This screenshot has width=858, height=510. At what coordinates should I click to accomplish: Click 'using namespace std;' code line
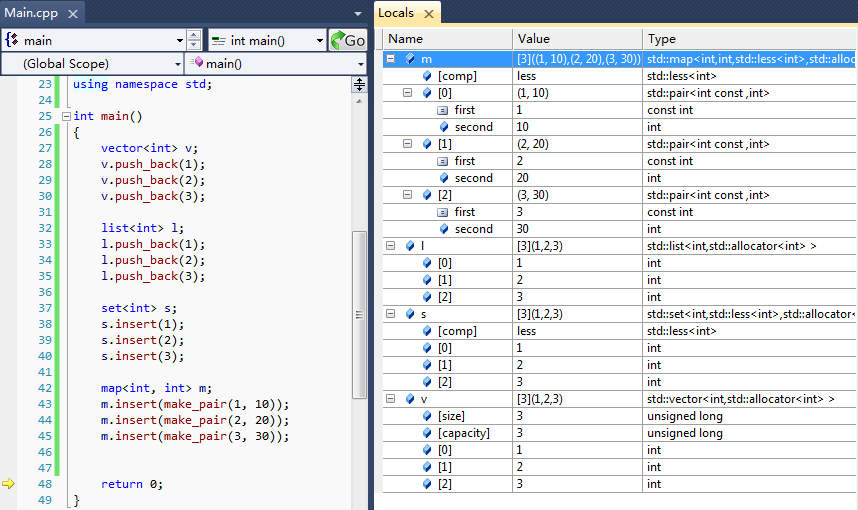tap(142, 84)
